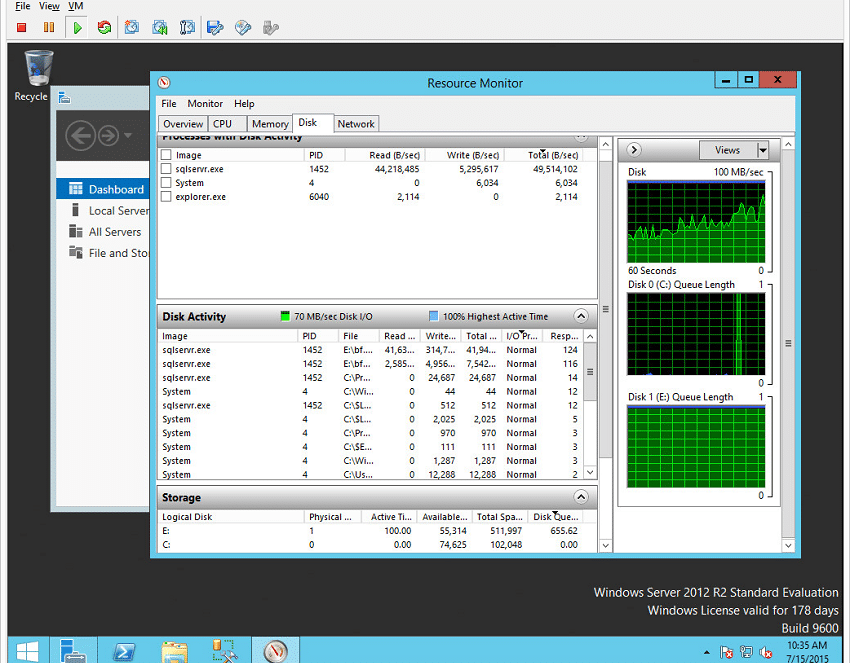This screenshot has width=850, height=663.
Task: Sort processes by Read (B/sec) column
Action: 385,155
